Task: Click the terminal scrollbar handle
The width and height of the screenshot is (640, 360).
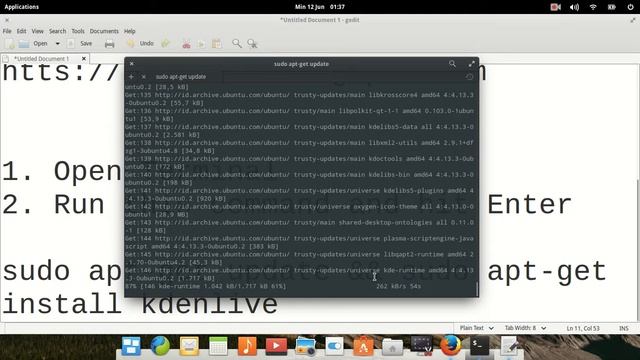Action: (x=476, y=289)
